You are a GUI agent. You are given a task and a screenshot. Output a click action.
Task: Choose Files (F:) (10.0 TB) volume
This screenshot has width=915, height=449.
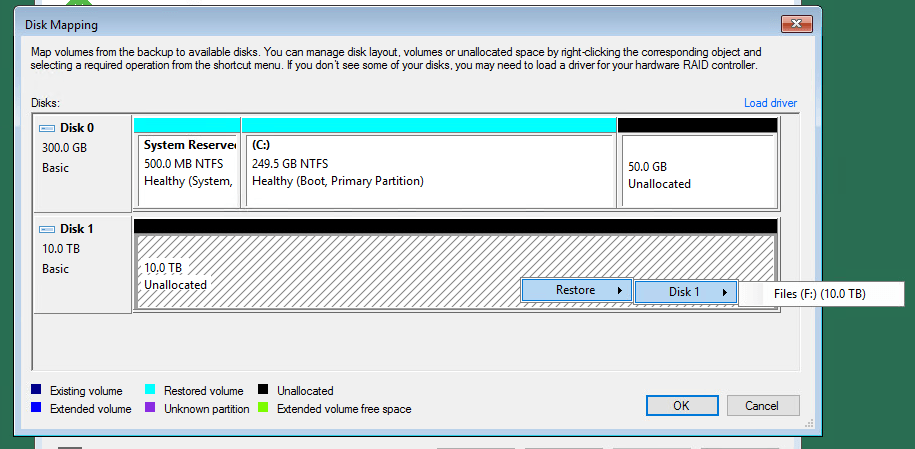coord(820,294)
